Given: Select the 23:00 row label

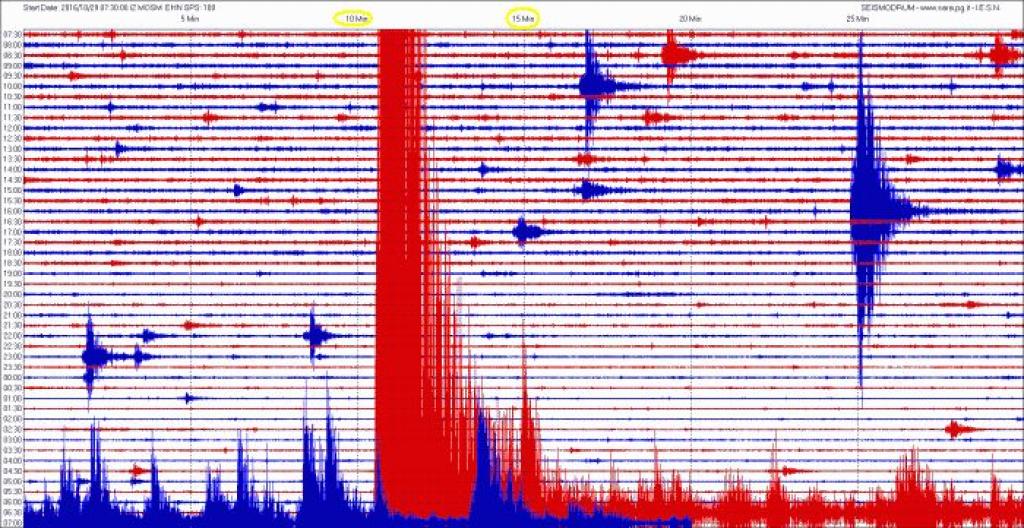Looking at the screenshot, I should 12,357.
